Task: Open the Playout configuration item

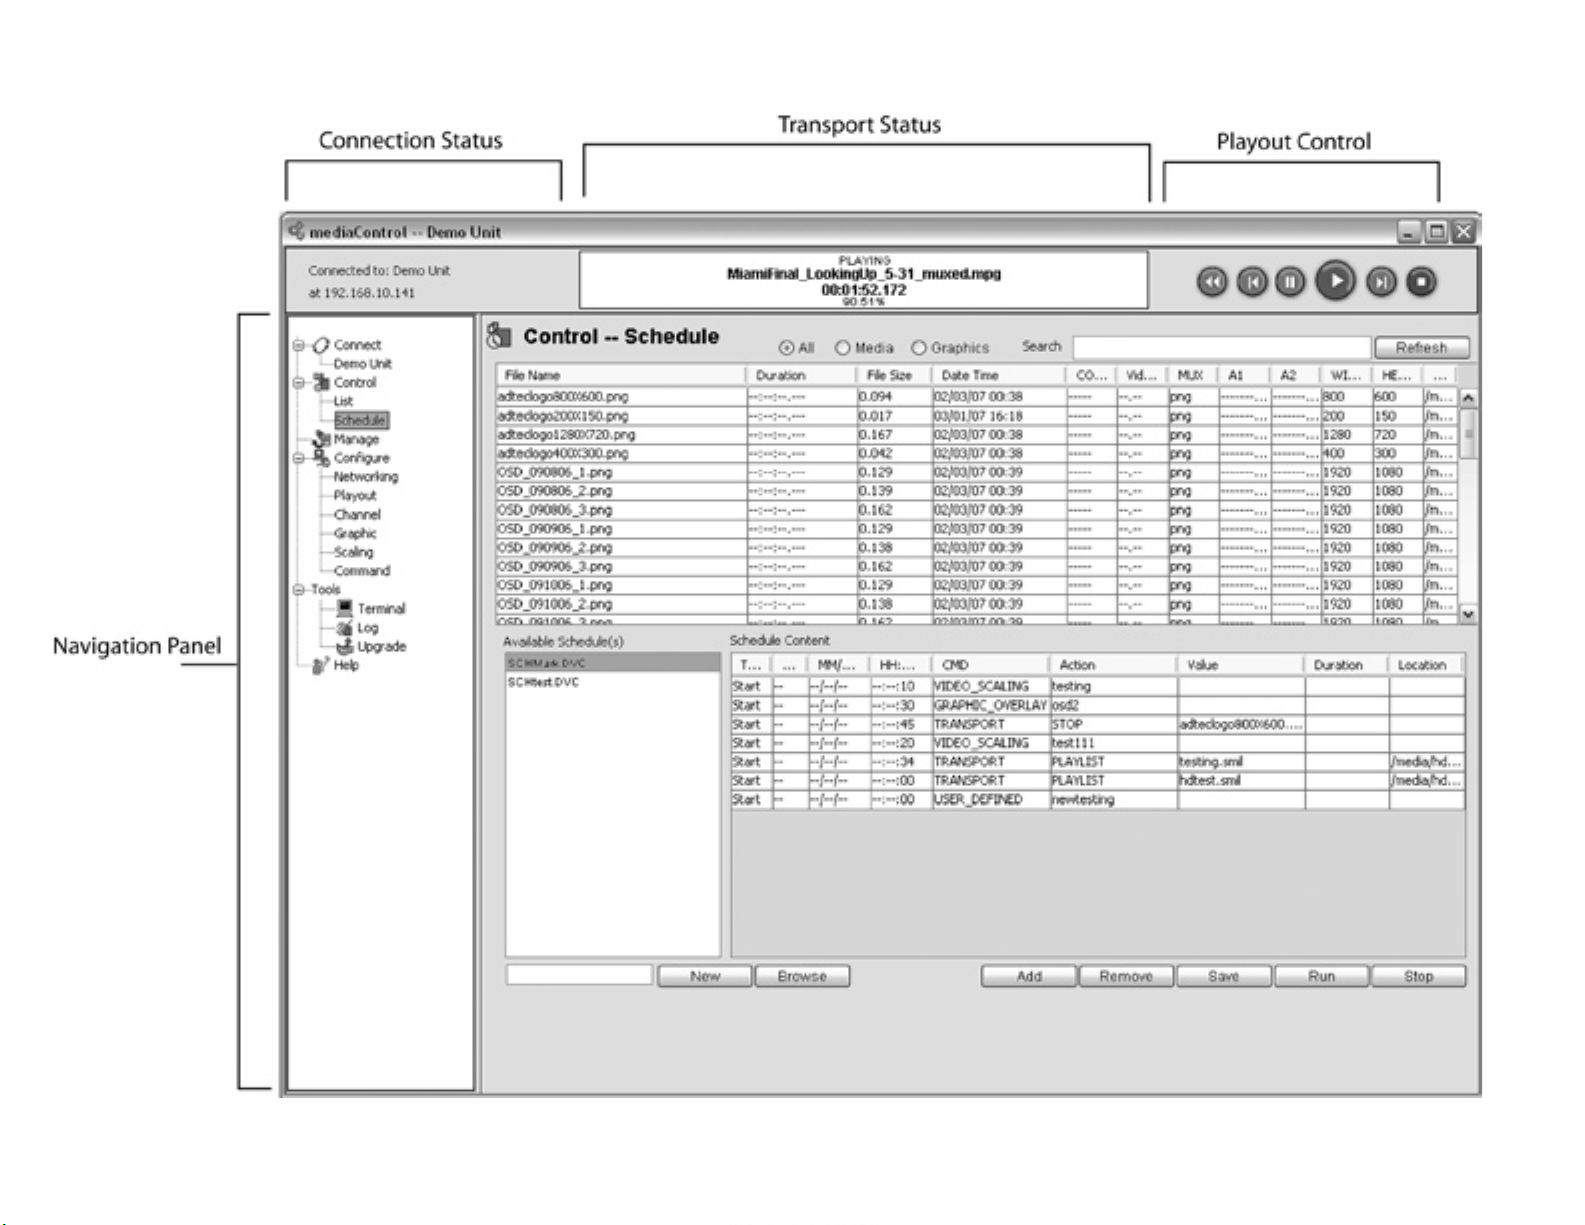Action: point(355,496)
